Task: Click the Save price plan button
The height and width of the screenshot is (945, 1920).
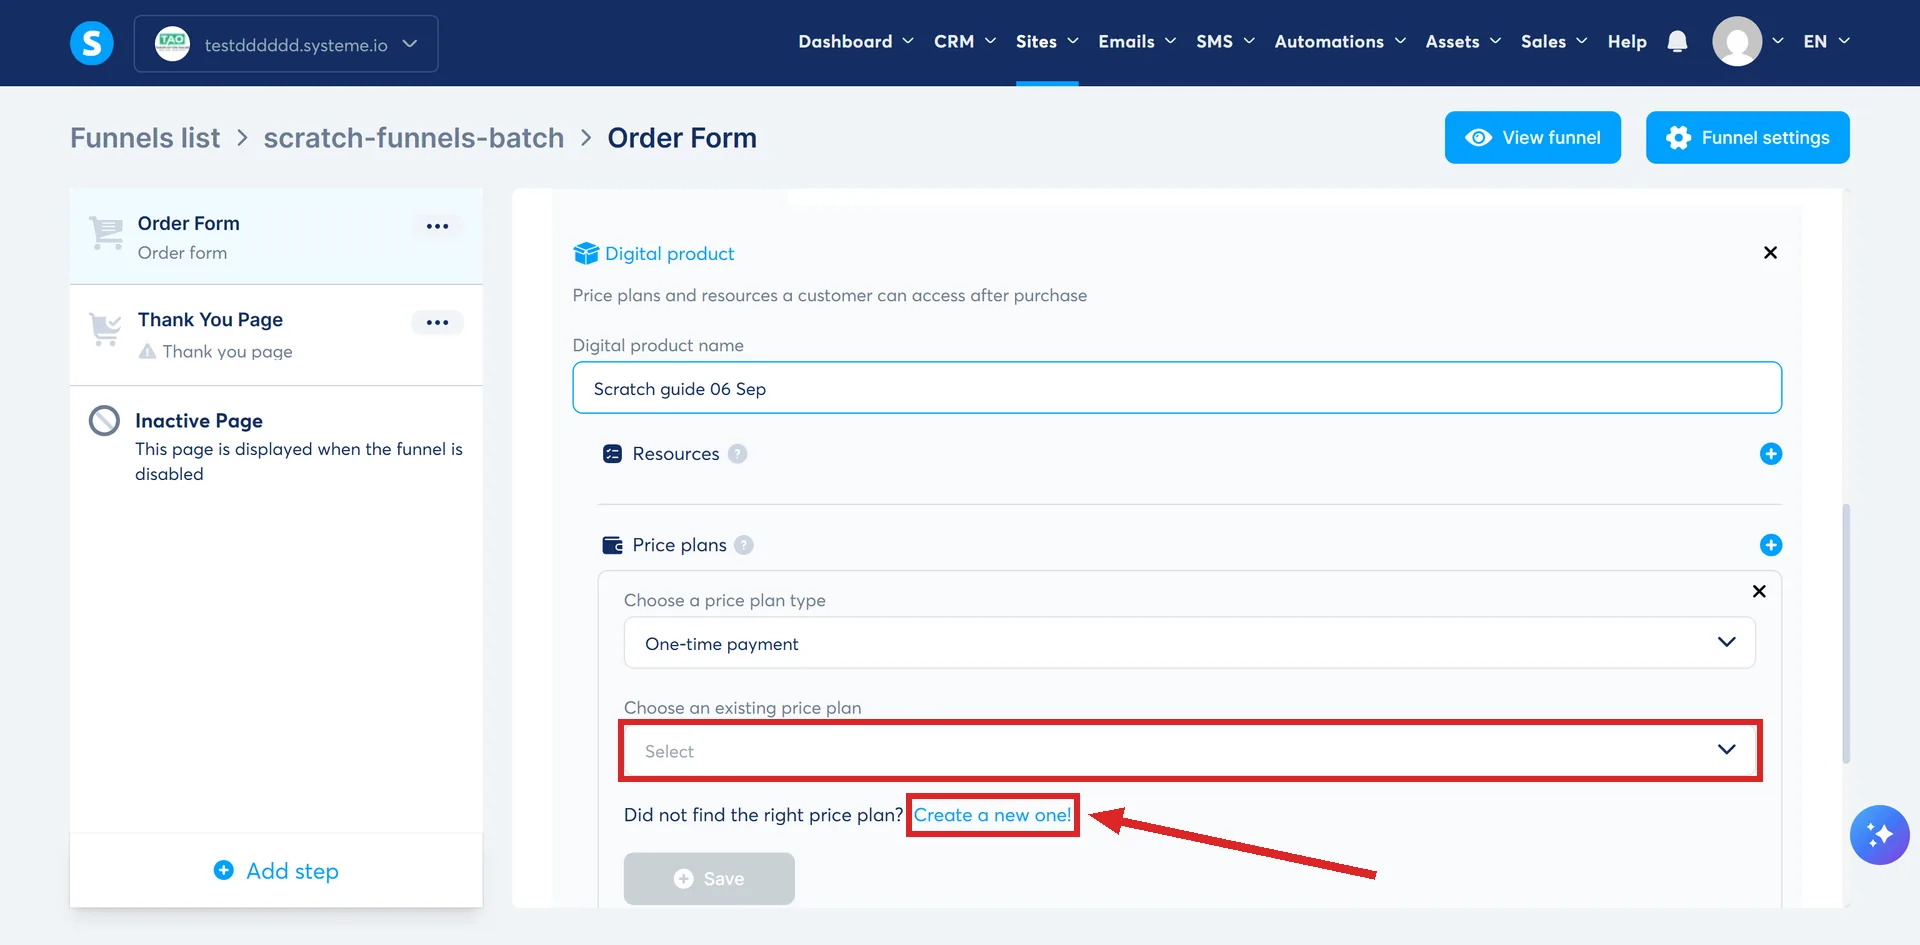Action: (709, 878)
